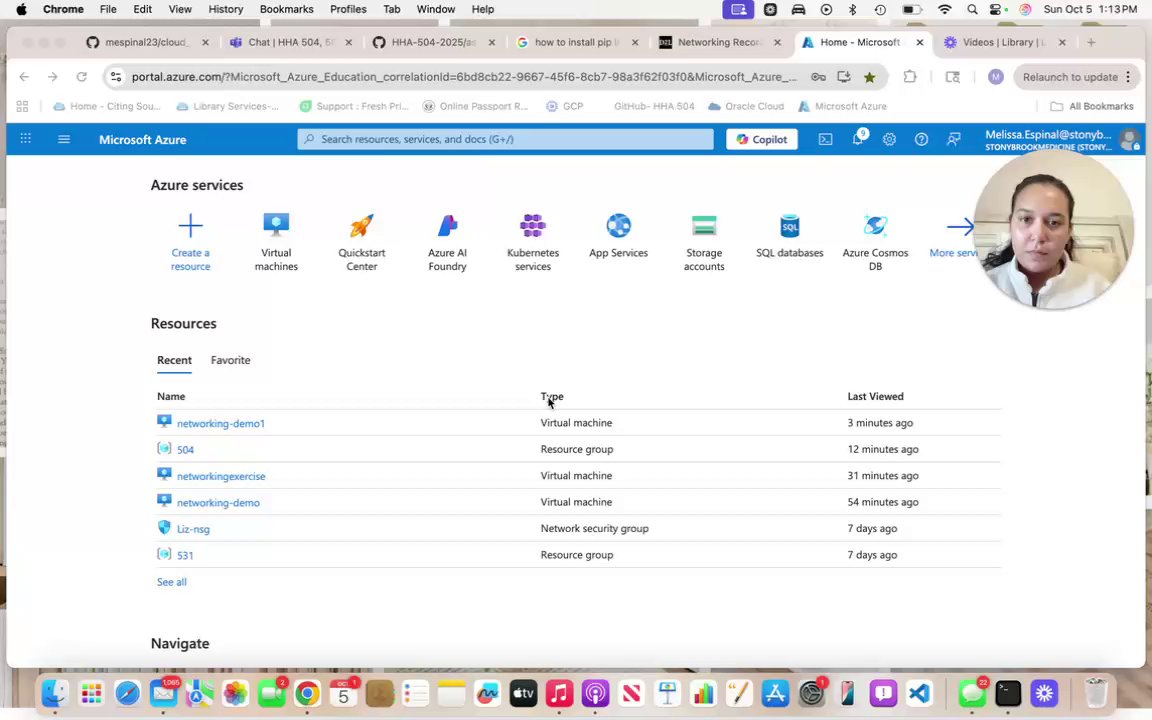
Task: Open networking-demo virtual machine link
Action: tap(218, 503)
